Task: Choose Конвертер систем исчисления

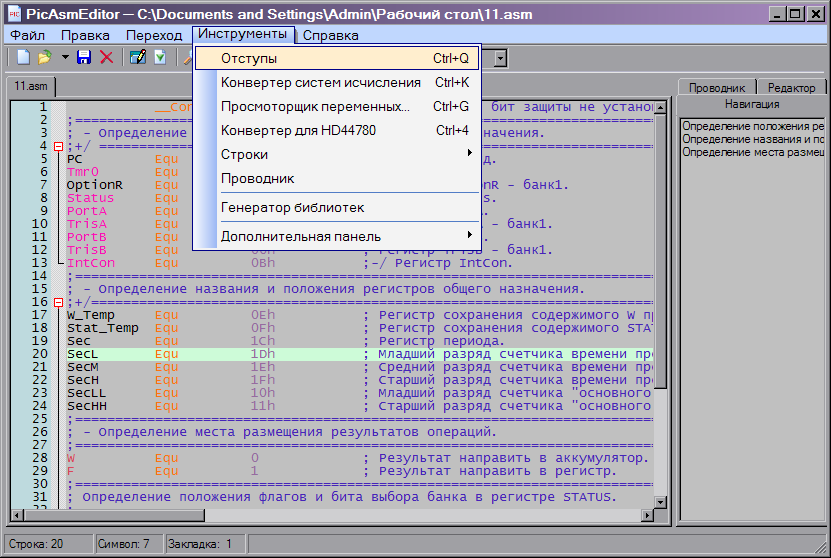Action: [337, 83]
